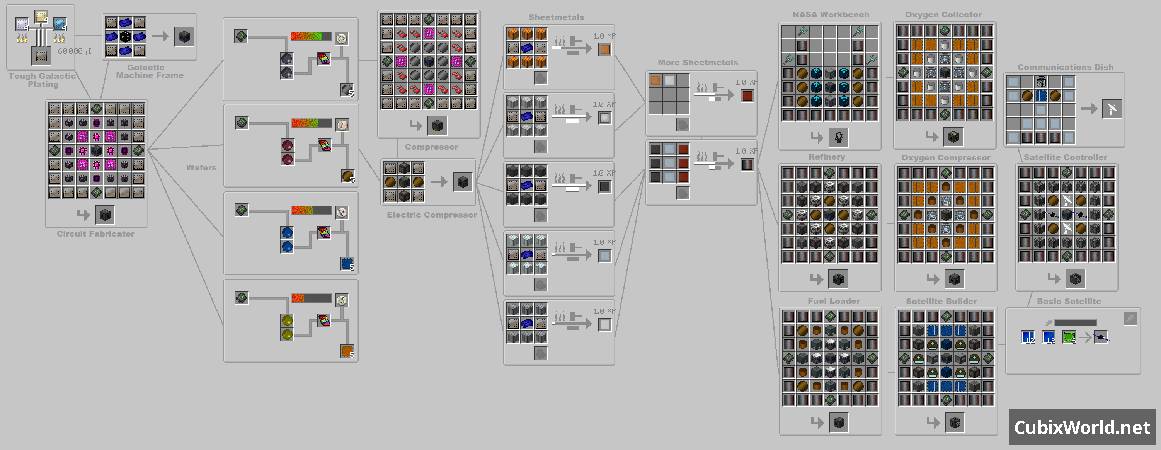The height and width of the screenshot is (450, 1161).
Task: Click the Electric Compressor output block
Action: 463,181
